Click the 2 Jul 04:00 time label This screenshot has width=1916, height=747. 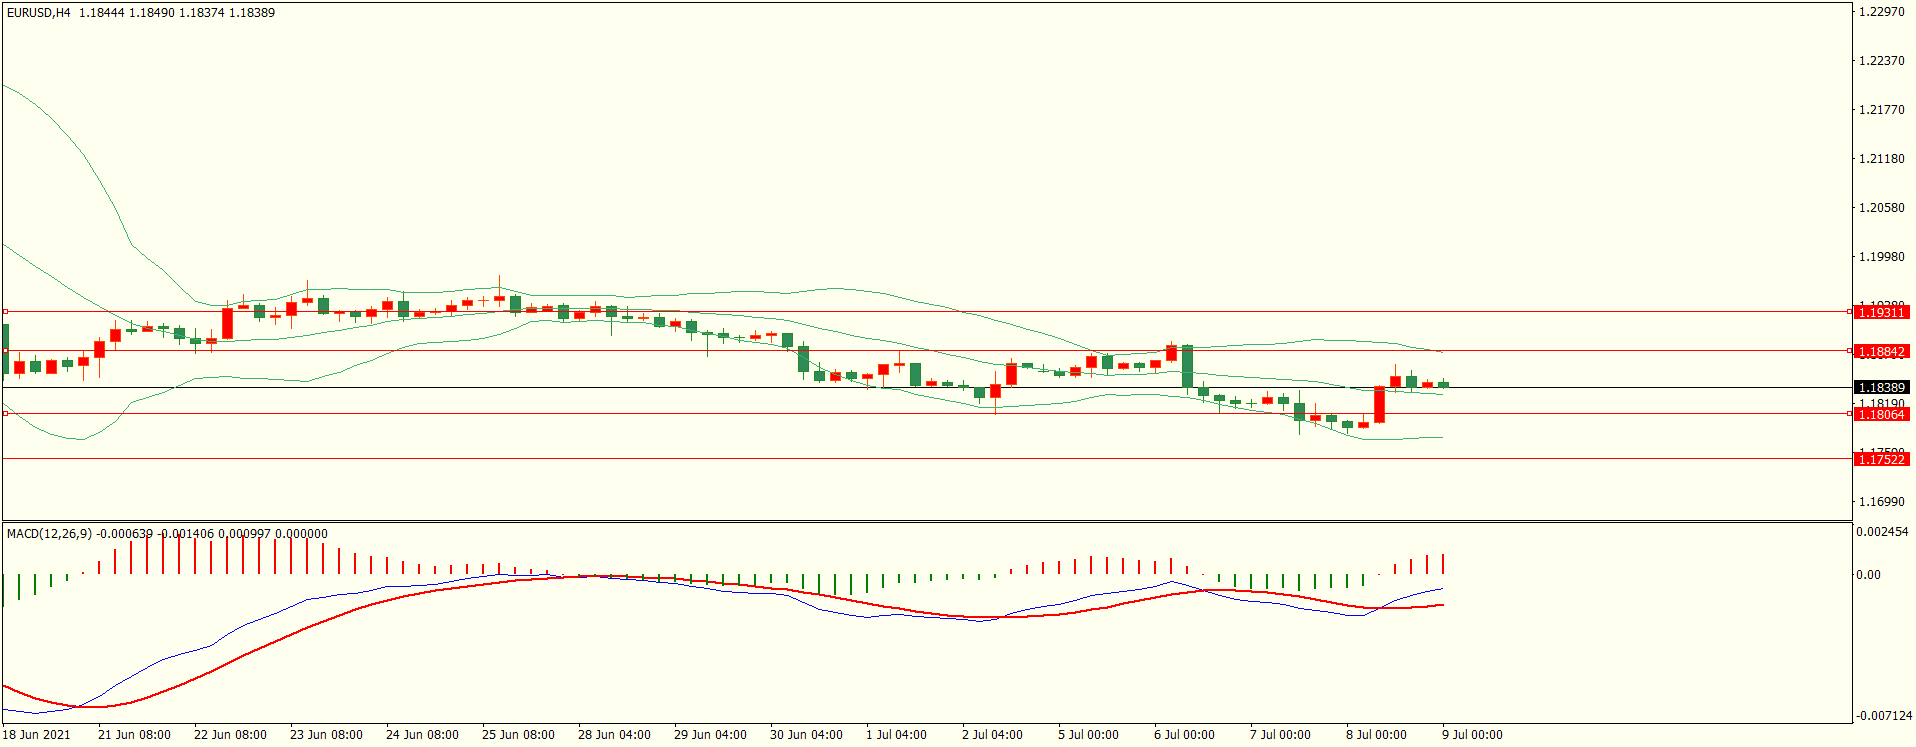[992, 735]
